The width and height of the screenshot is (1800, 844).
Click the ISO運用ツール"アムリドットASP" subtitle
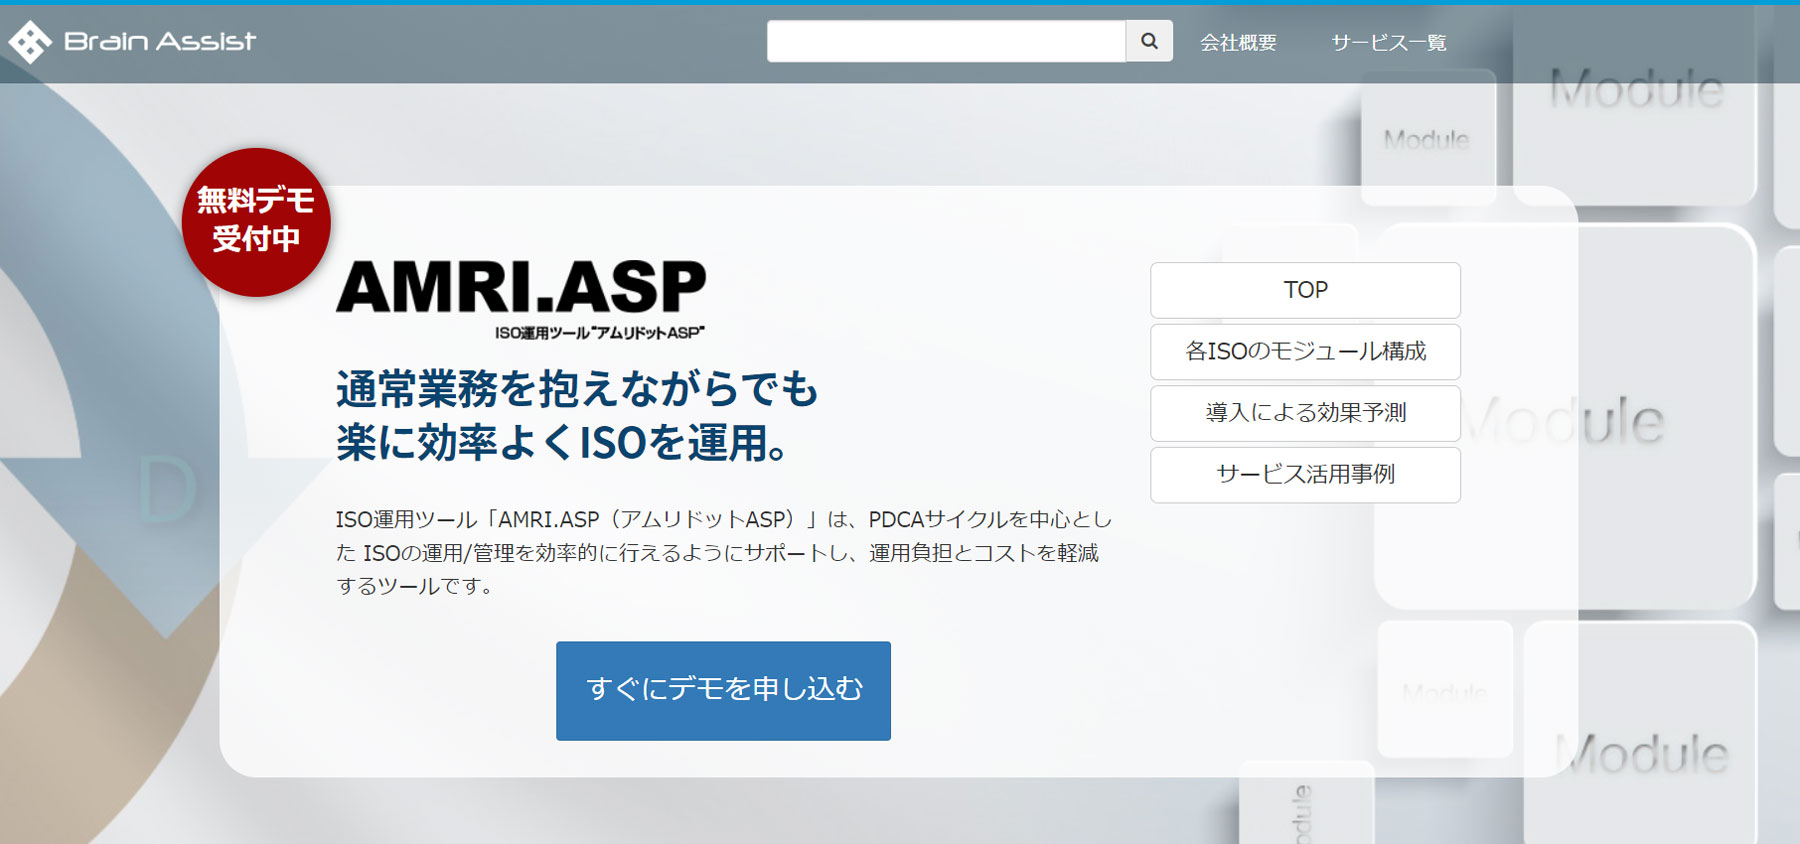pos(600,333)
